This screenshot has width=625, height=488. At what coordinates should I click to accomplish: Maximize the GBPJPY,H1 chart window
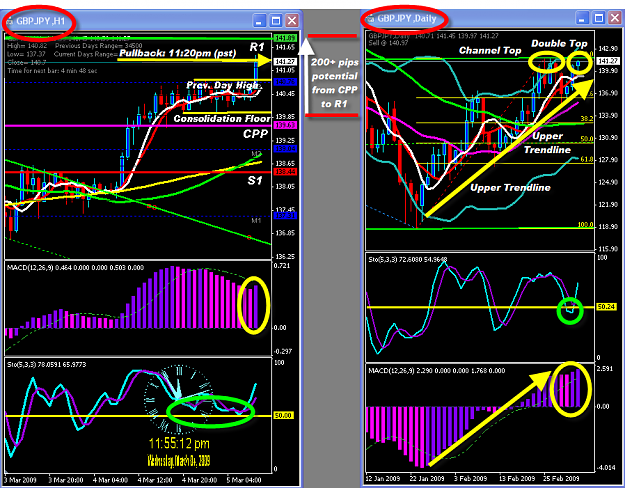[275, 20]
